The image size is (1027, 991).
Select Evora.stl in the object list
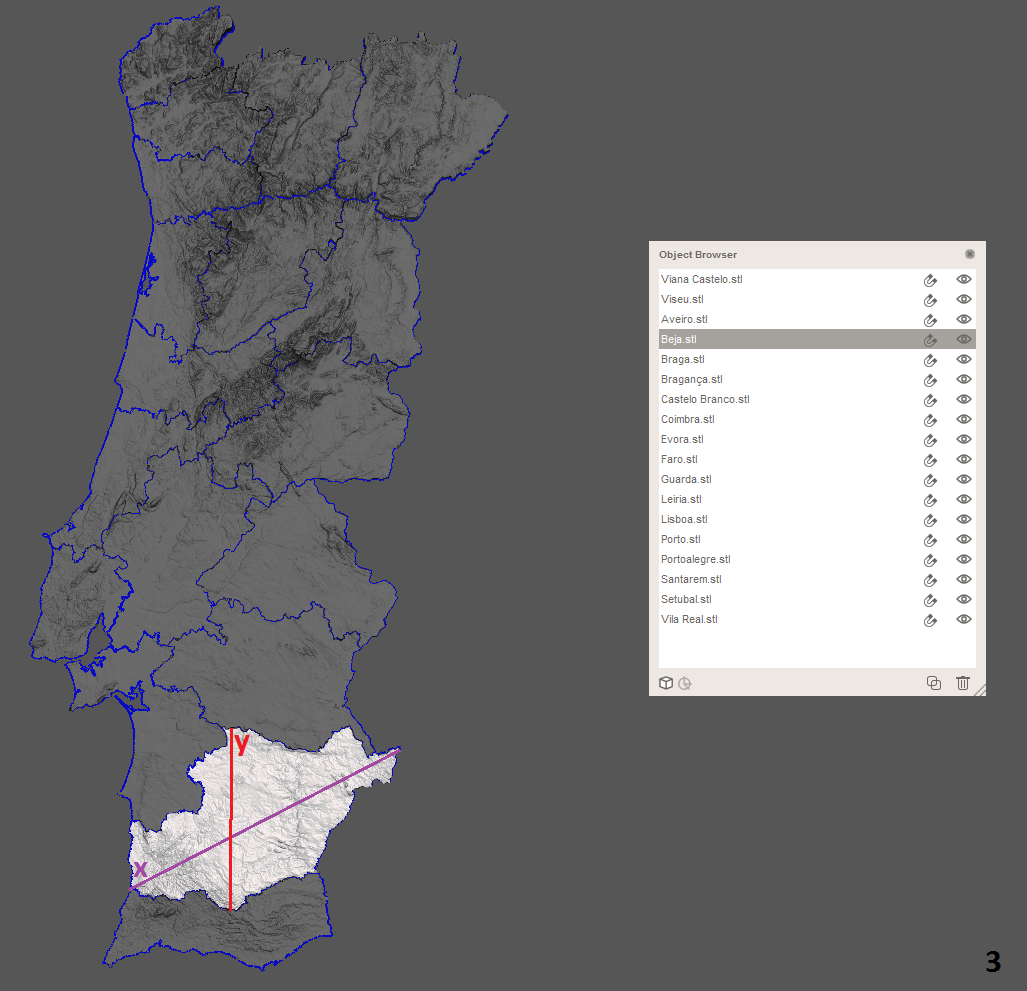682,439
